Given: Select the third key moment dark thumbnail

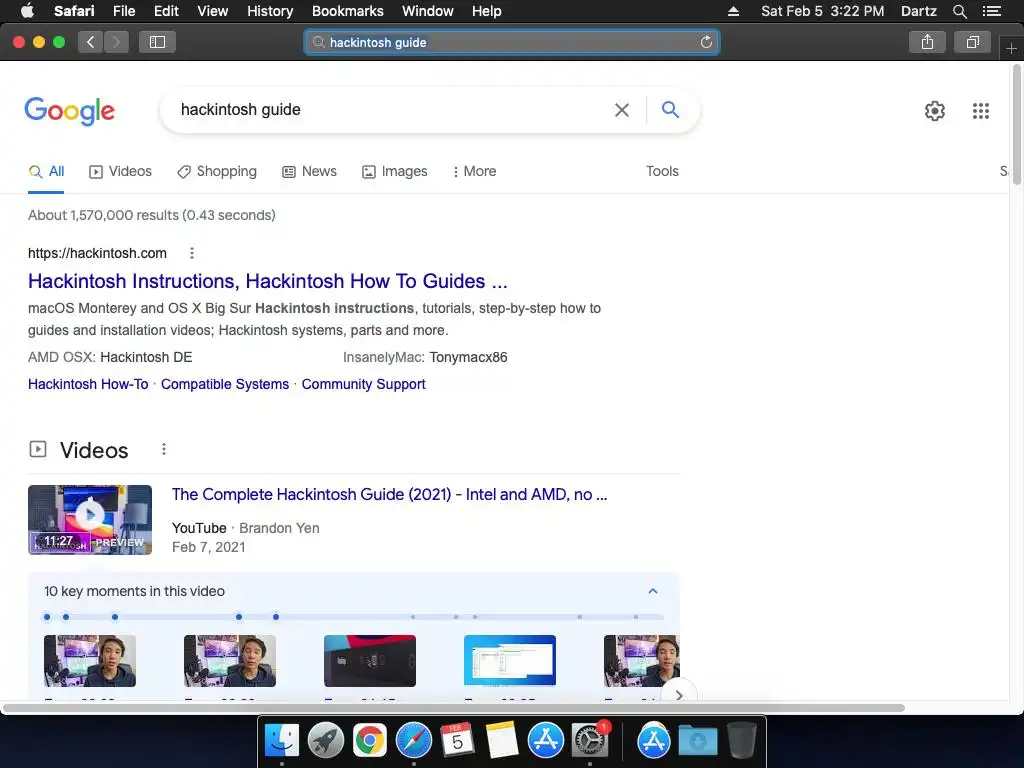Looking at the screenshot, I should click(370, 661).
